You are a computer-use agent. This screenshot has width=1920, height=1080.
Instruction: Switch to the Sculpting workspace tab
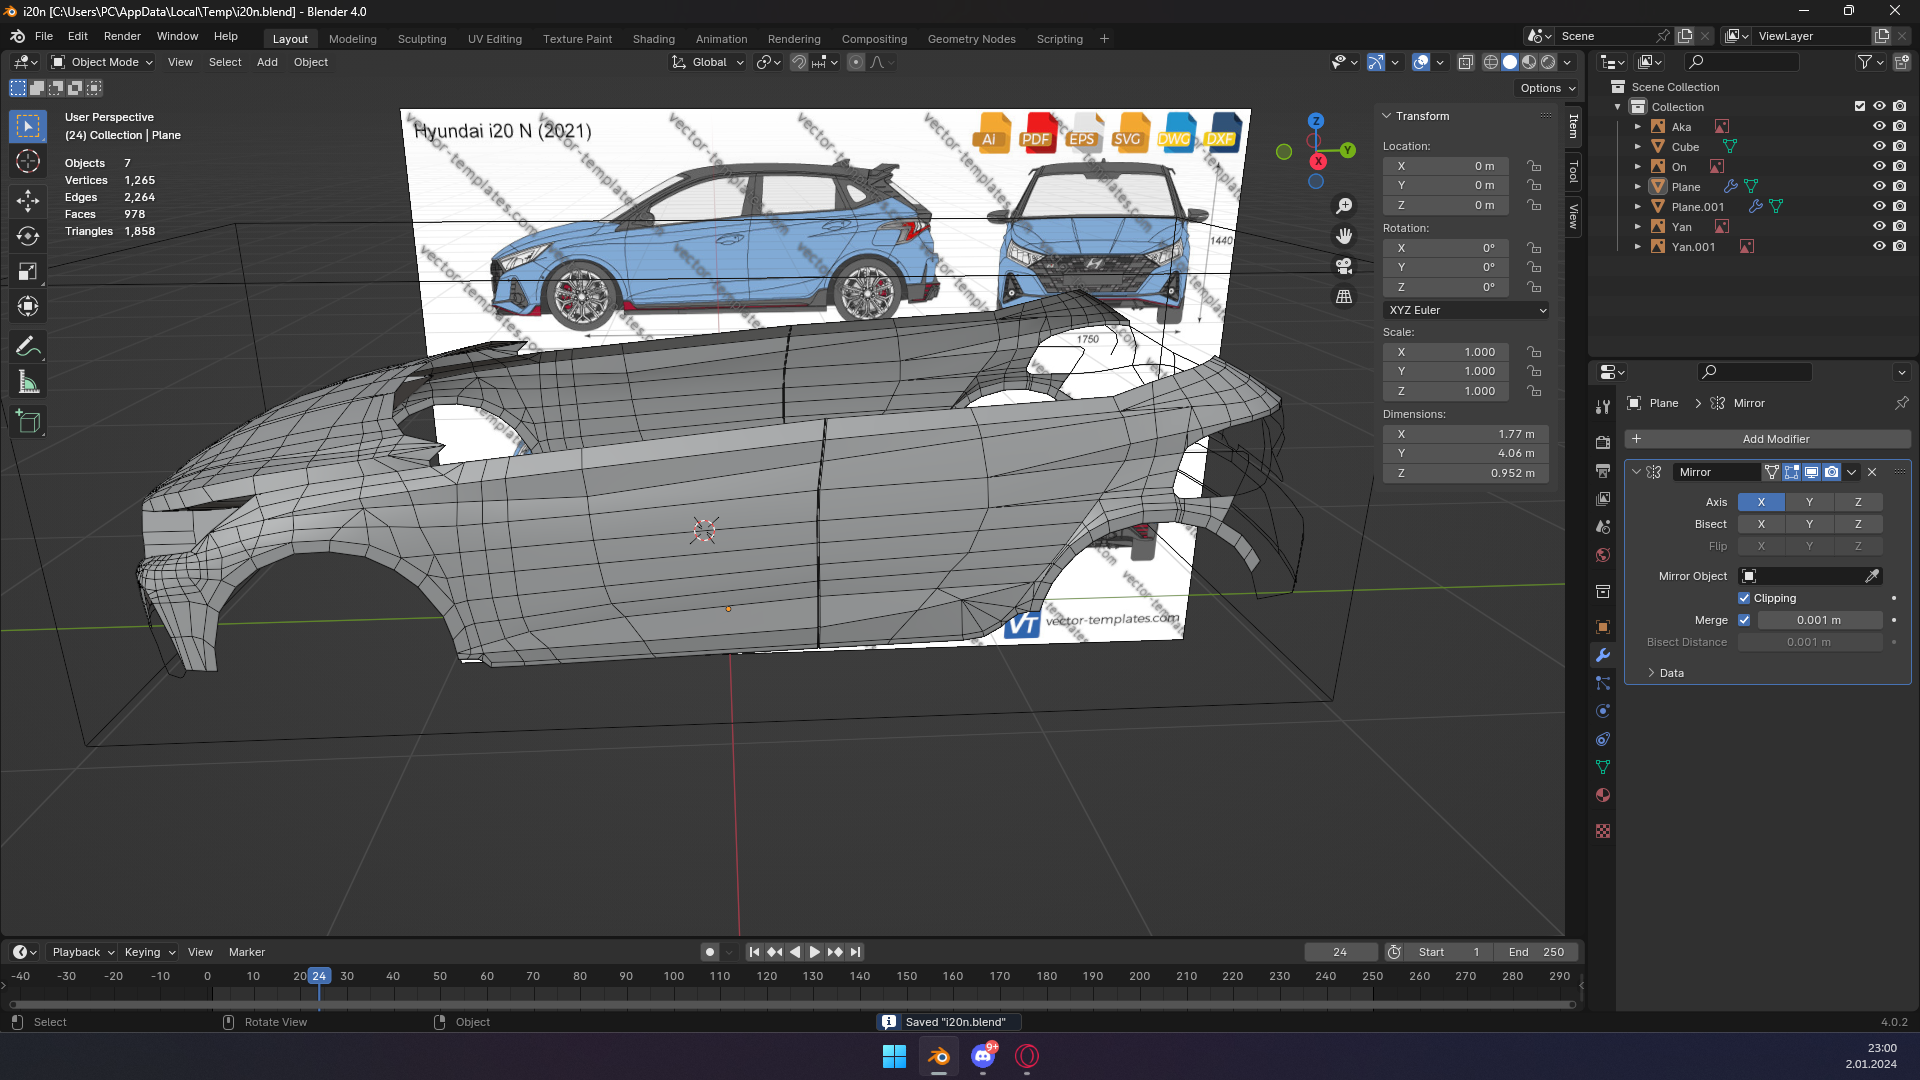pos(422,39)
